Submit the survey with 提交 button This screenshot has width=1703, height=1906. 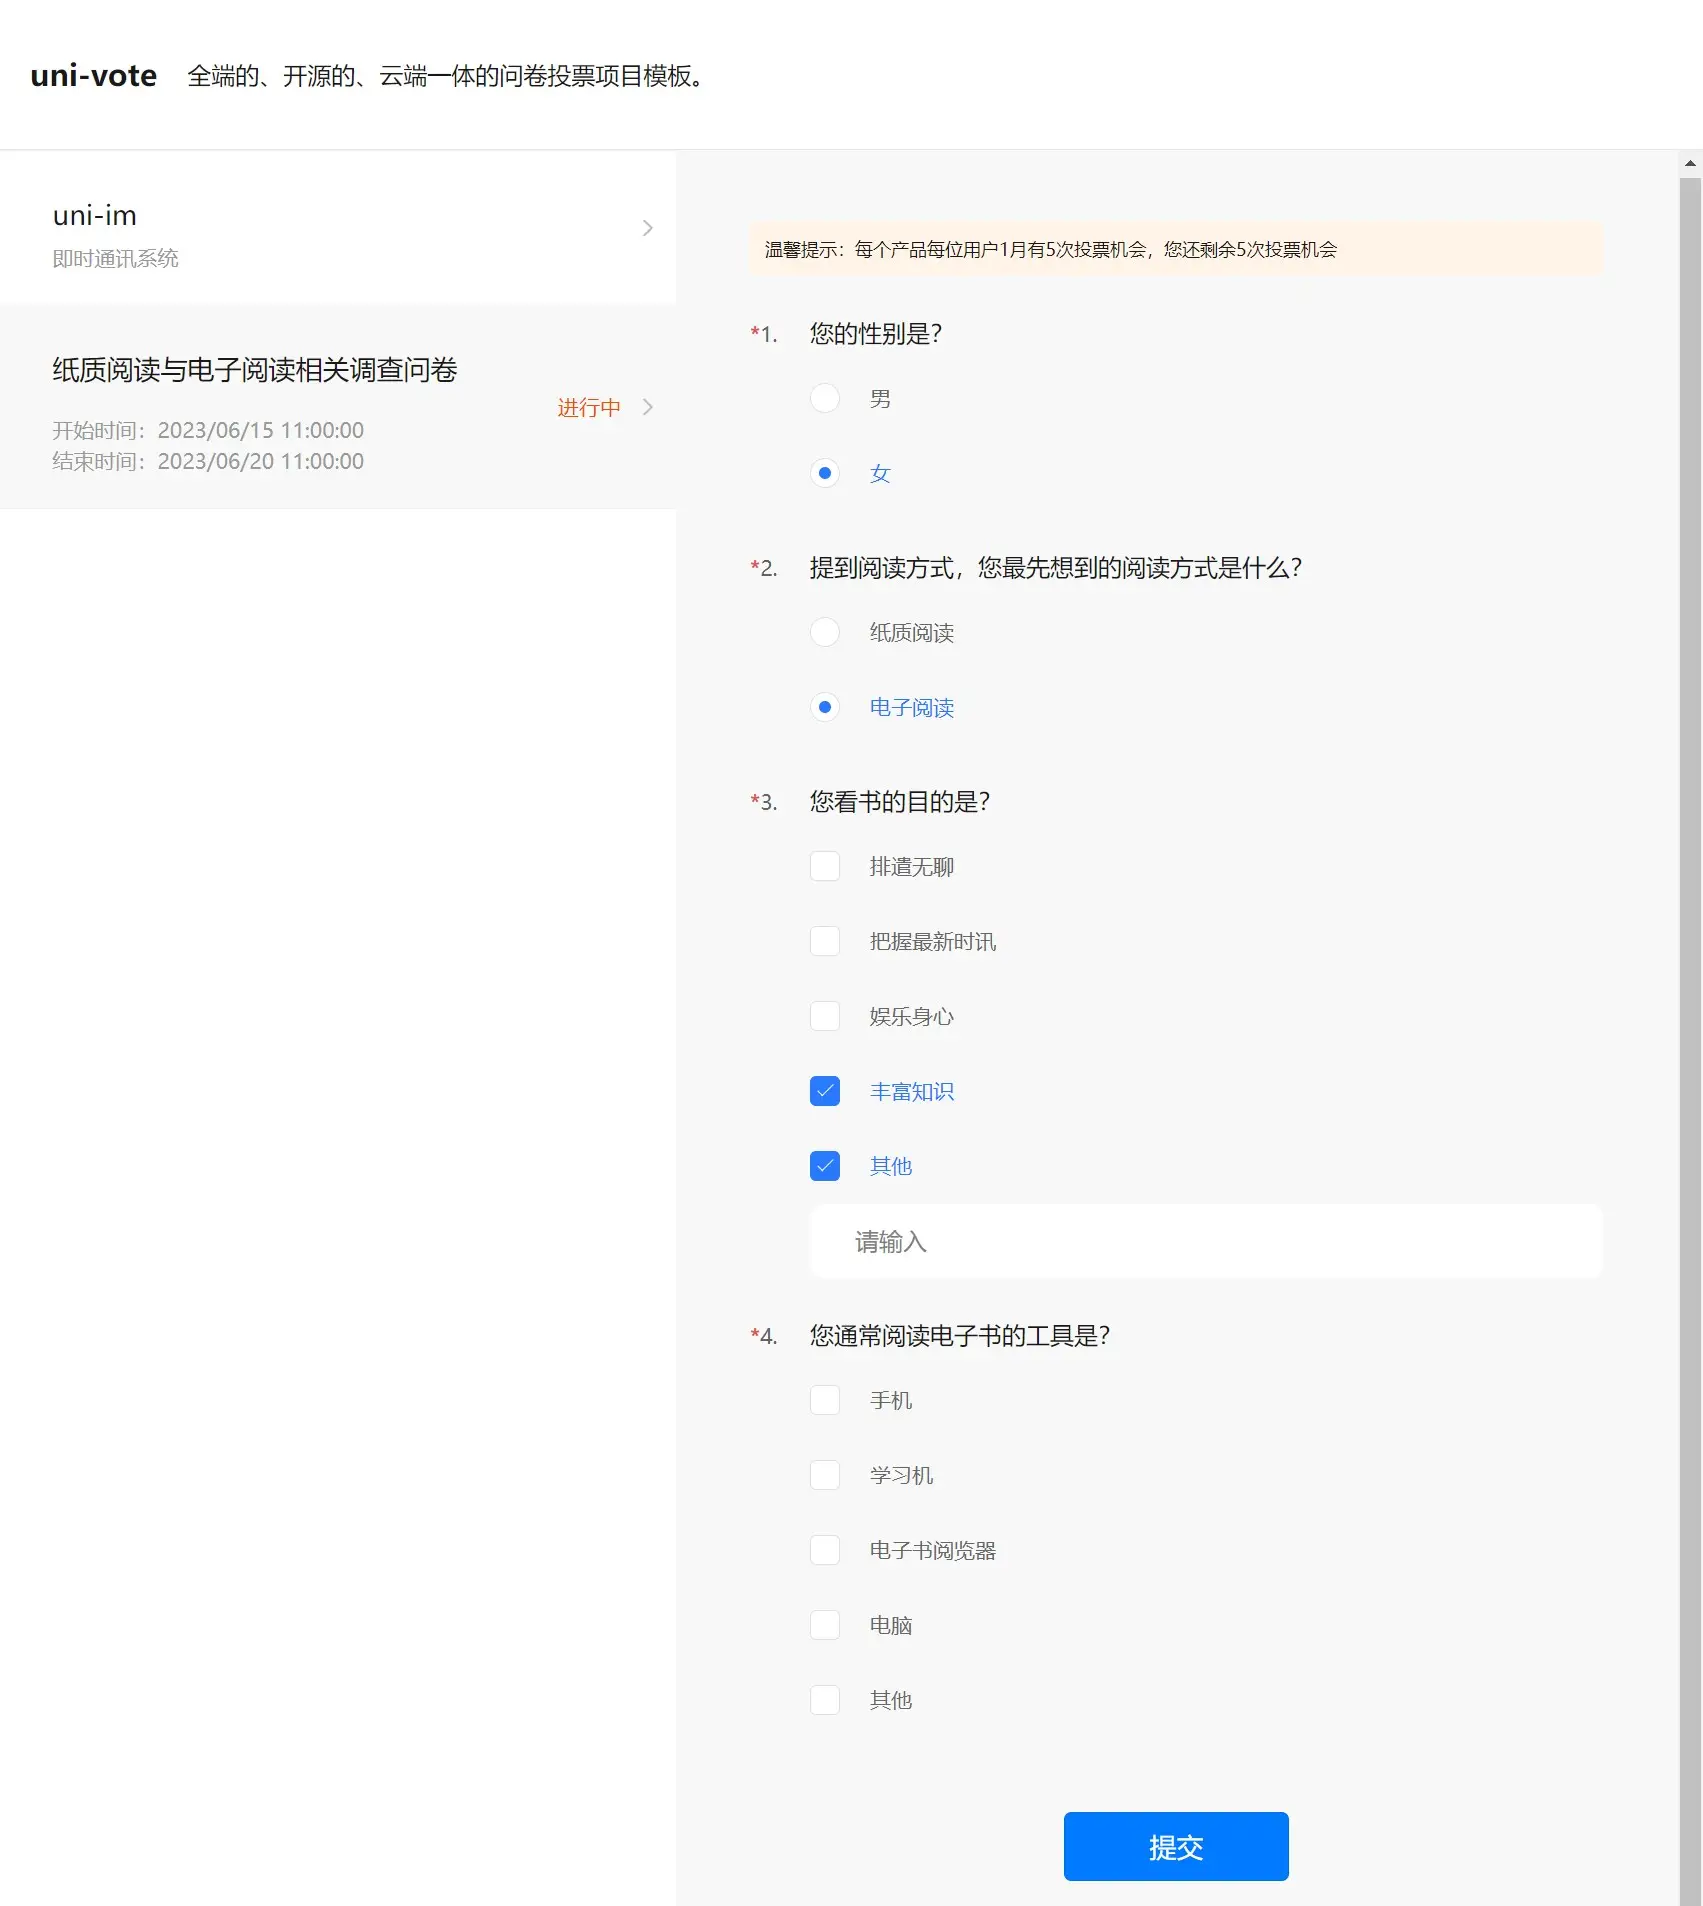click(x=1176, y=1846)
